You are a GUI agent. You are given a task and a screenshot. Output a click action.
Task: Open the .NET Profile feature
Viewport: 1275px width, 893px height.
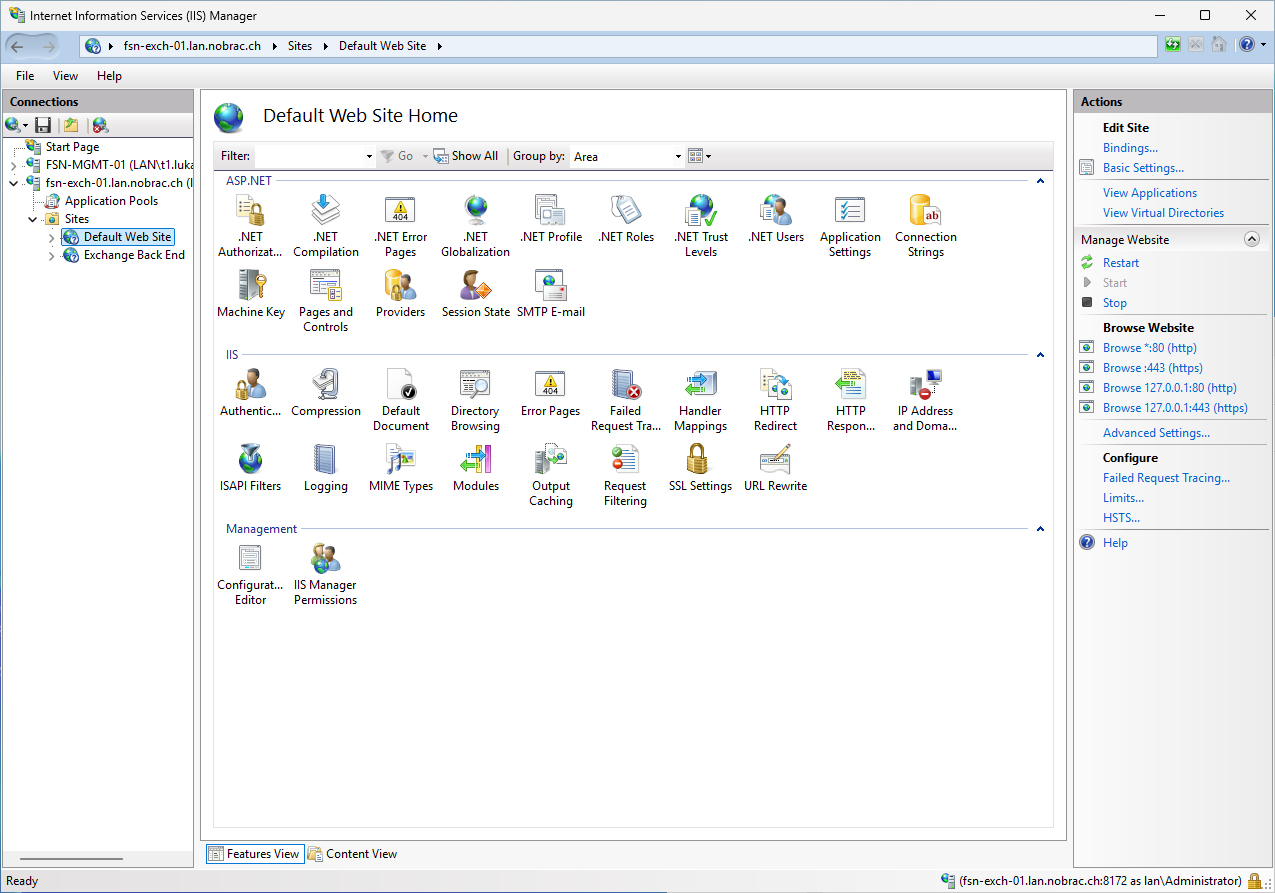551,219
